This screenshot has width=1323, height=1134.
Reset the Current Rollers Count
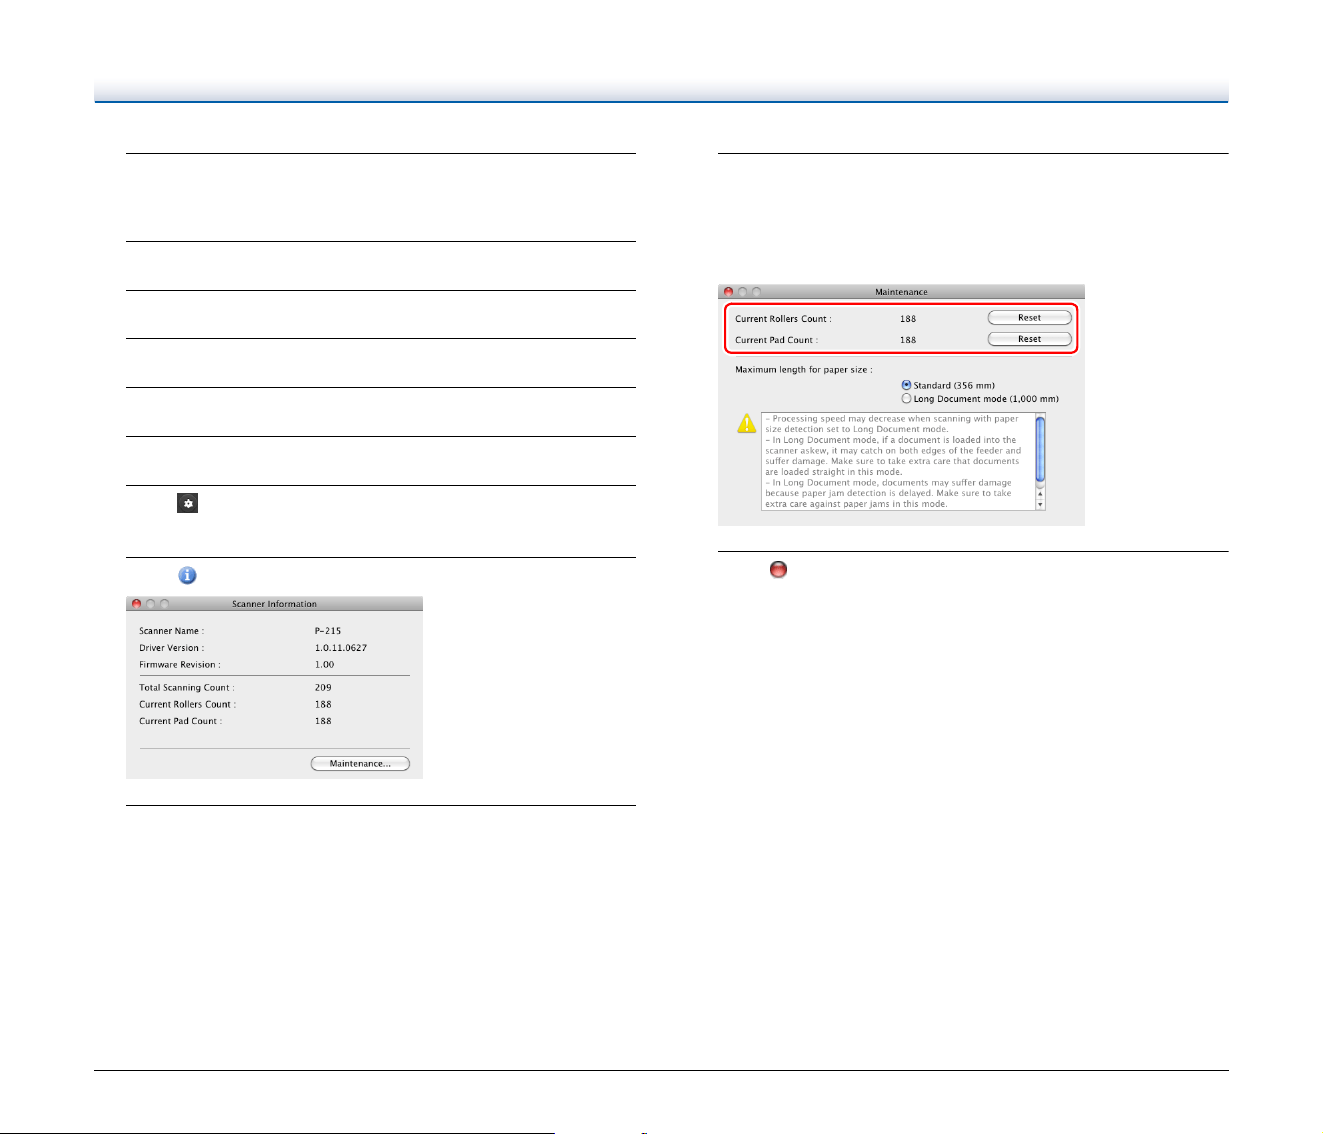coord(1029,318)
